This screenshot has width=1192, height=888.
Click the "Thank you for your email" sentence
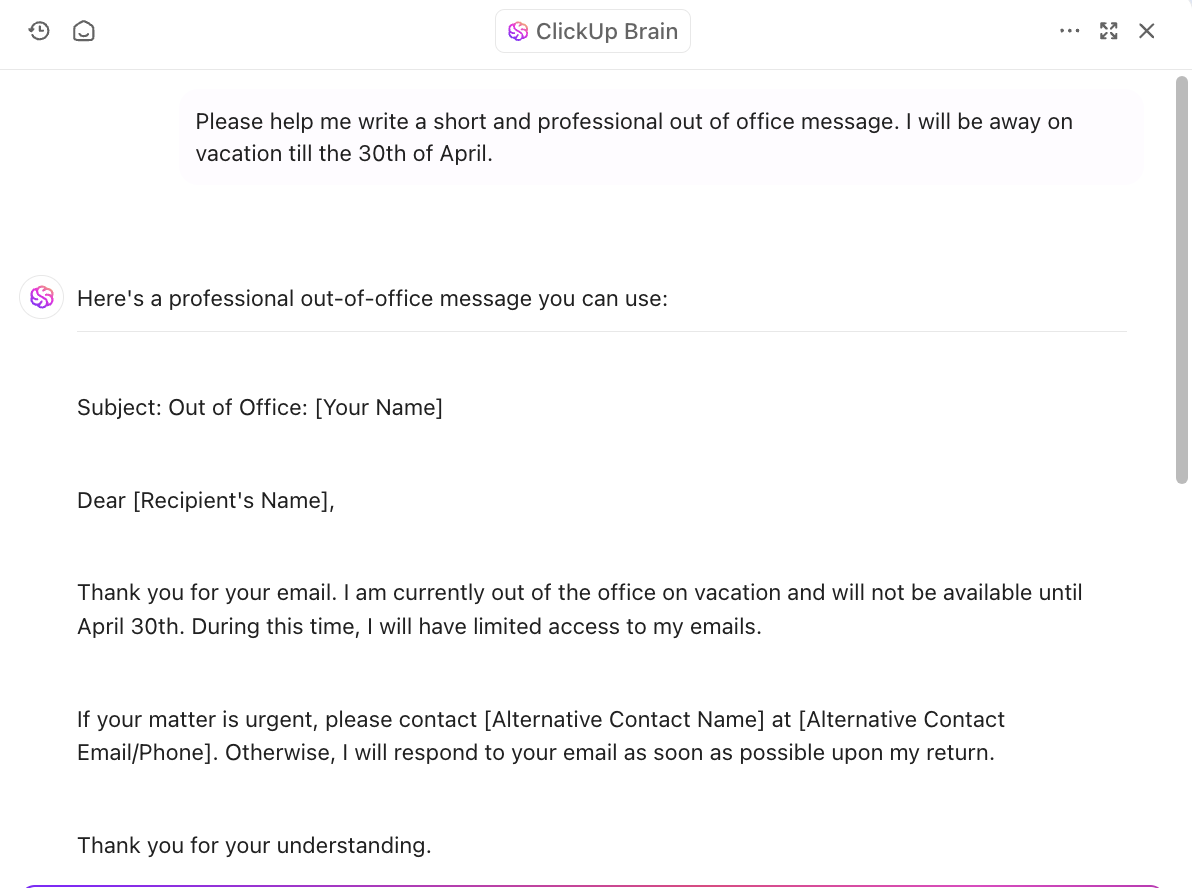click(209, 592)
